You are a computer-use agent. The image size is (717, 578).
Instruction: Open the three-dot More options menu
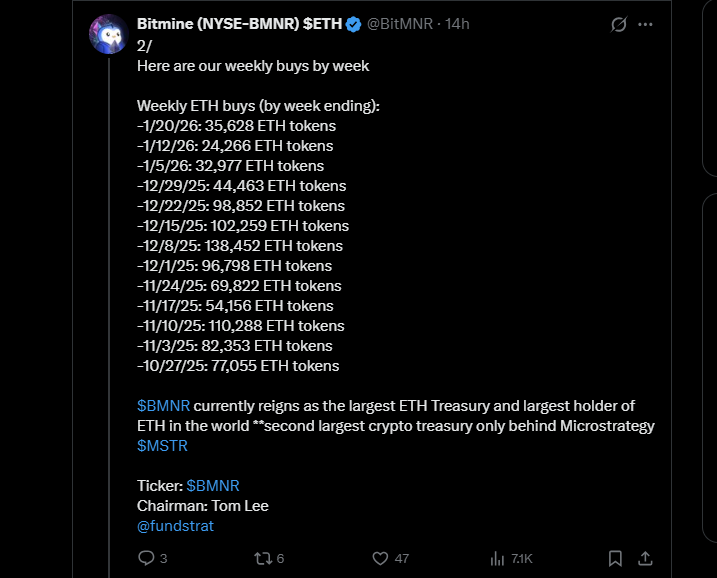pos(646,24)
